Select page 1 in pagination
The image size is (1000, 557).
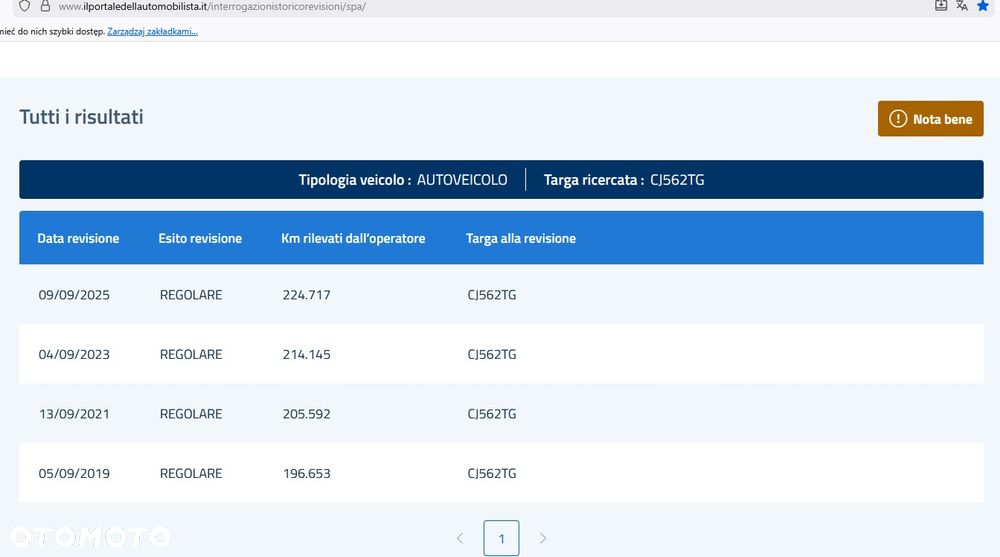click(501, 538)
